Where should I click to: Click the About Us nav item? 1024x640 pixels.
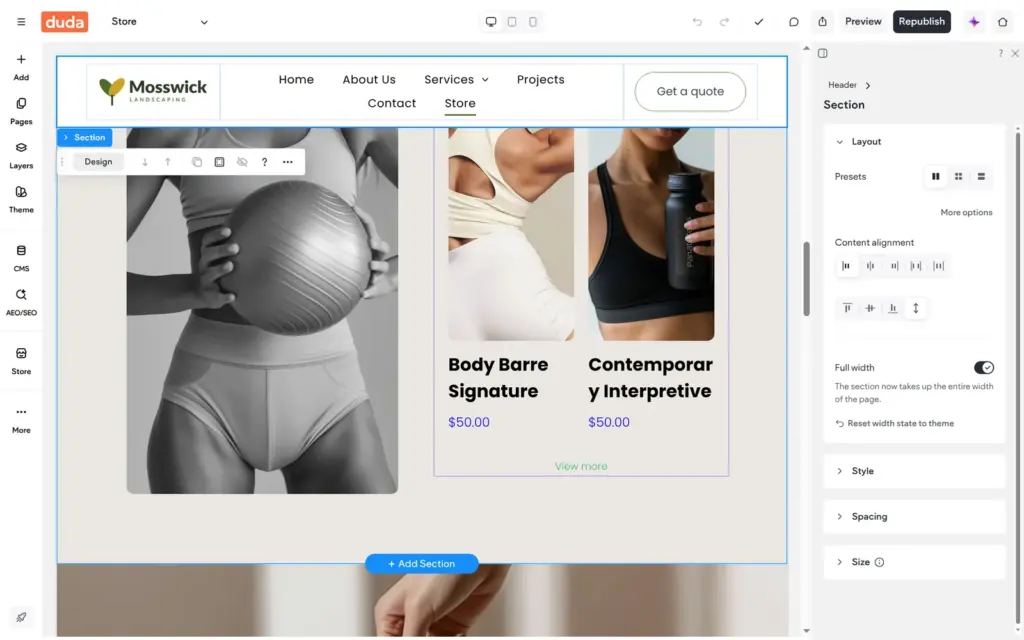[369, 80]
